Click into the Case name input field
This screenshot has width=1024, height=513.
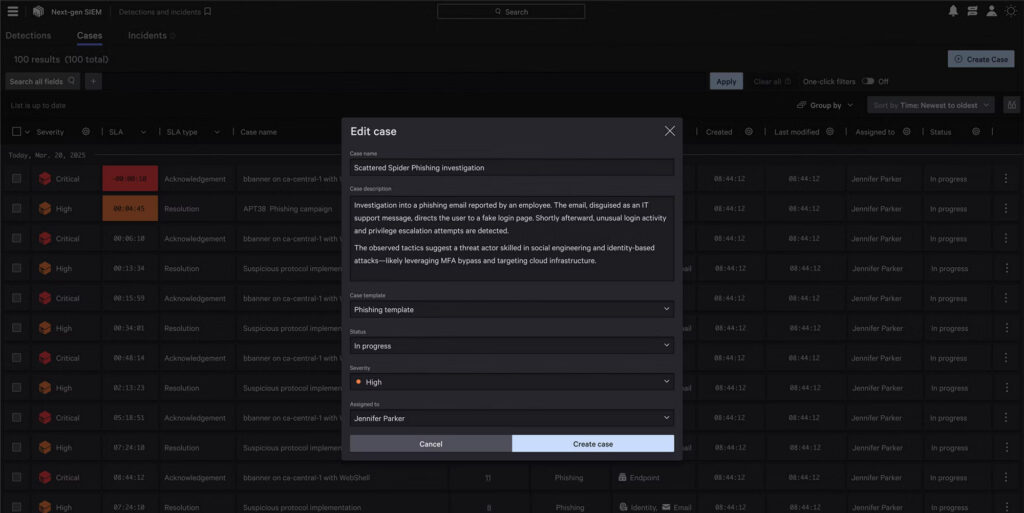[x=512, y=168]
